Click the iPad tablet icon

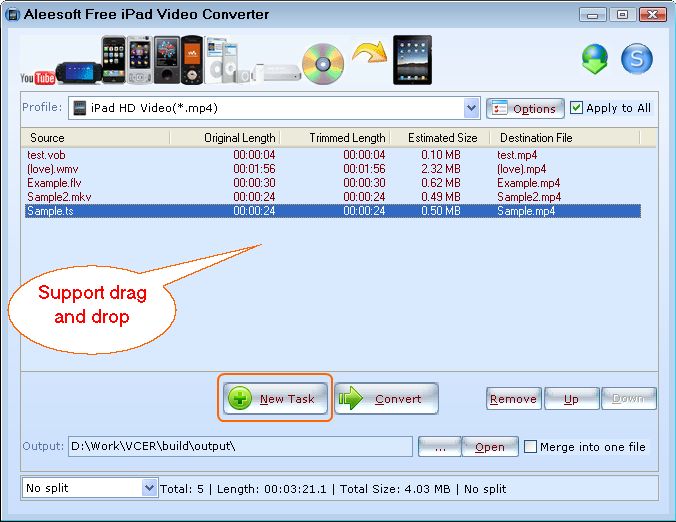coord(412,59)
